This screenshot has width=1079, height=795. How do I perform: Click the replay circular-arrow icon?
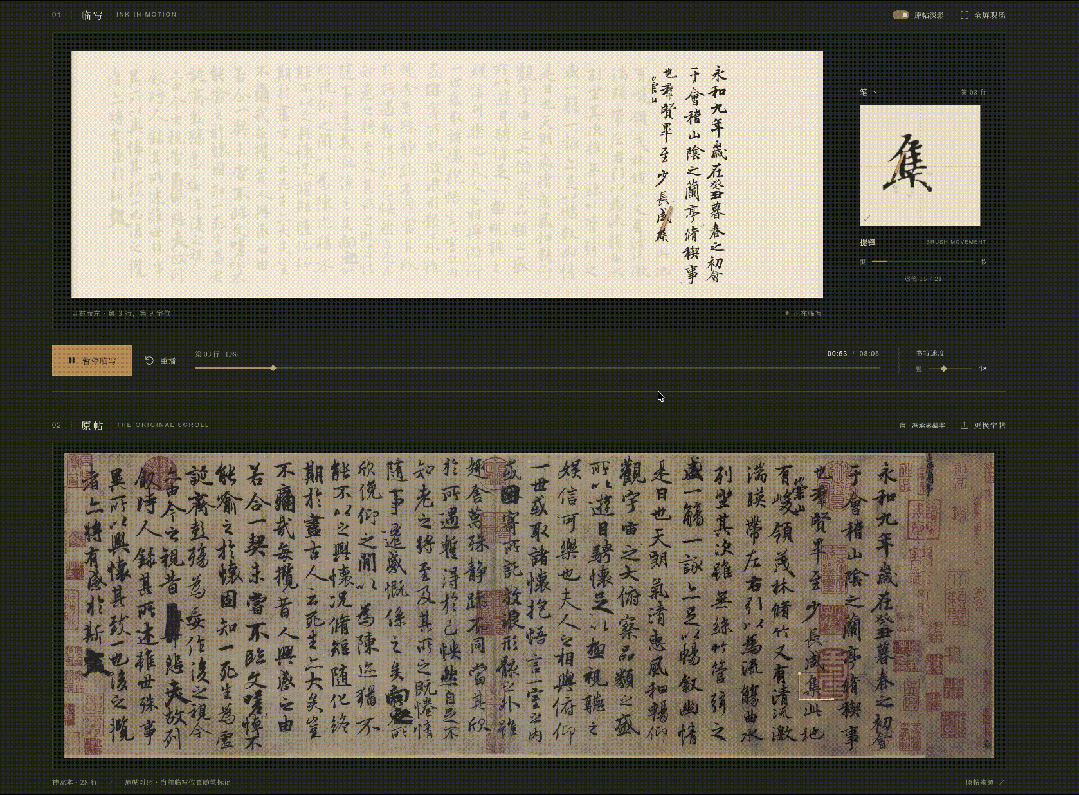click(x=149, y=361)
